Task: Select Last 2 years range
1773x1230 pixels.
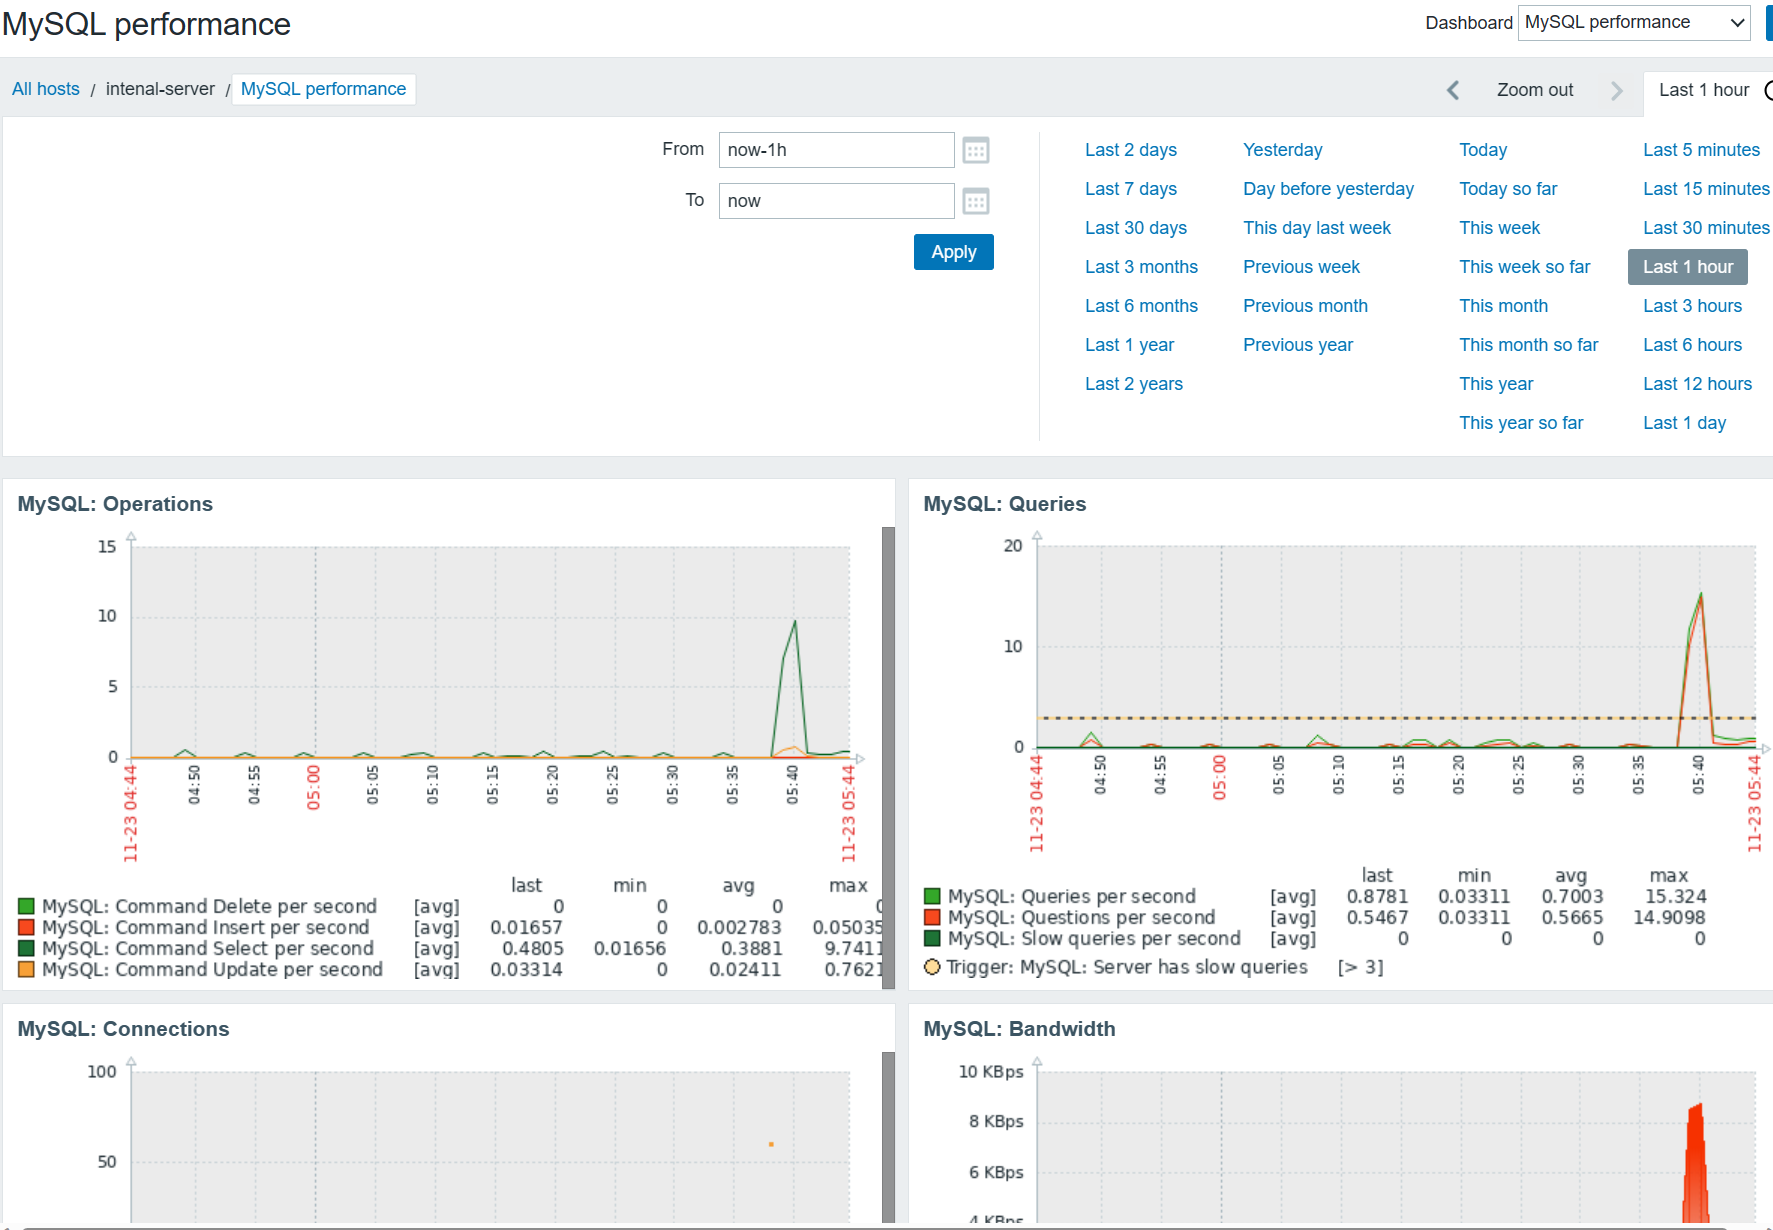Action: click(1134, 384)
